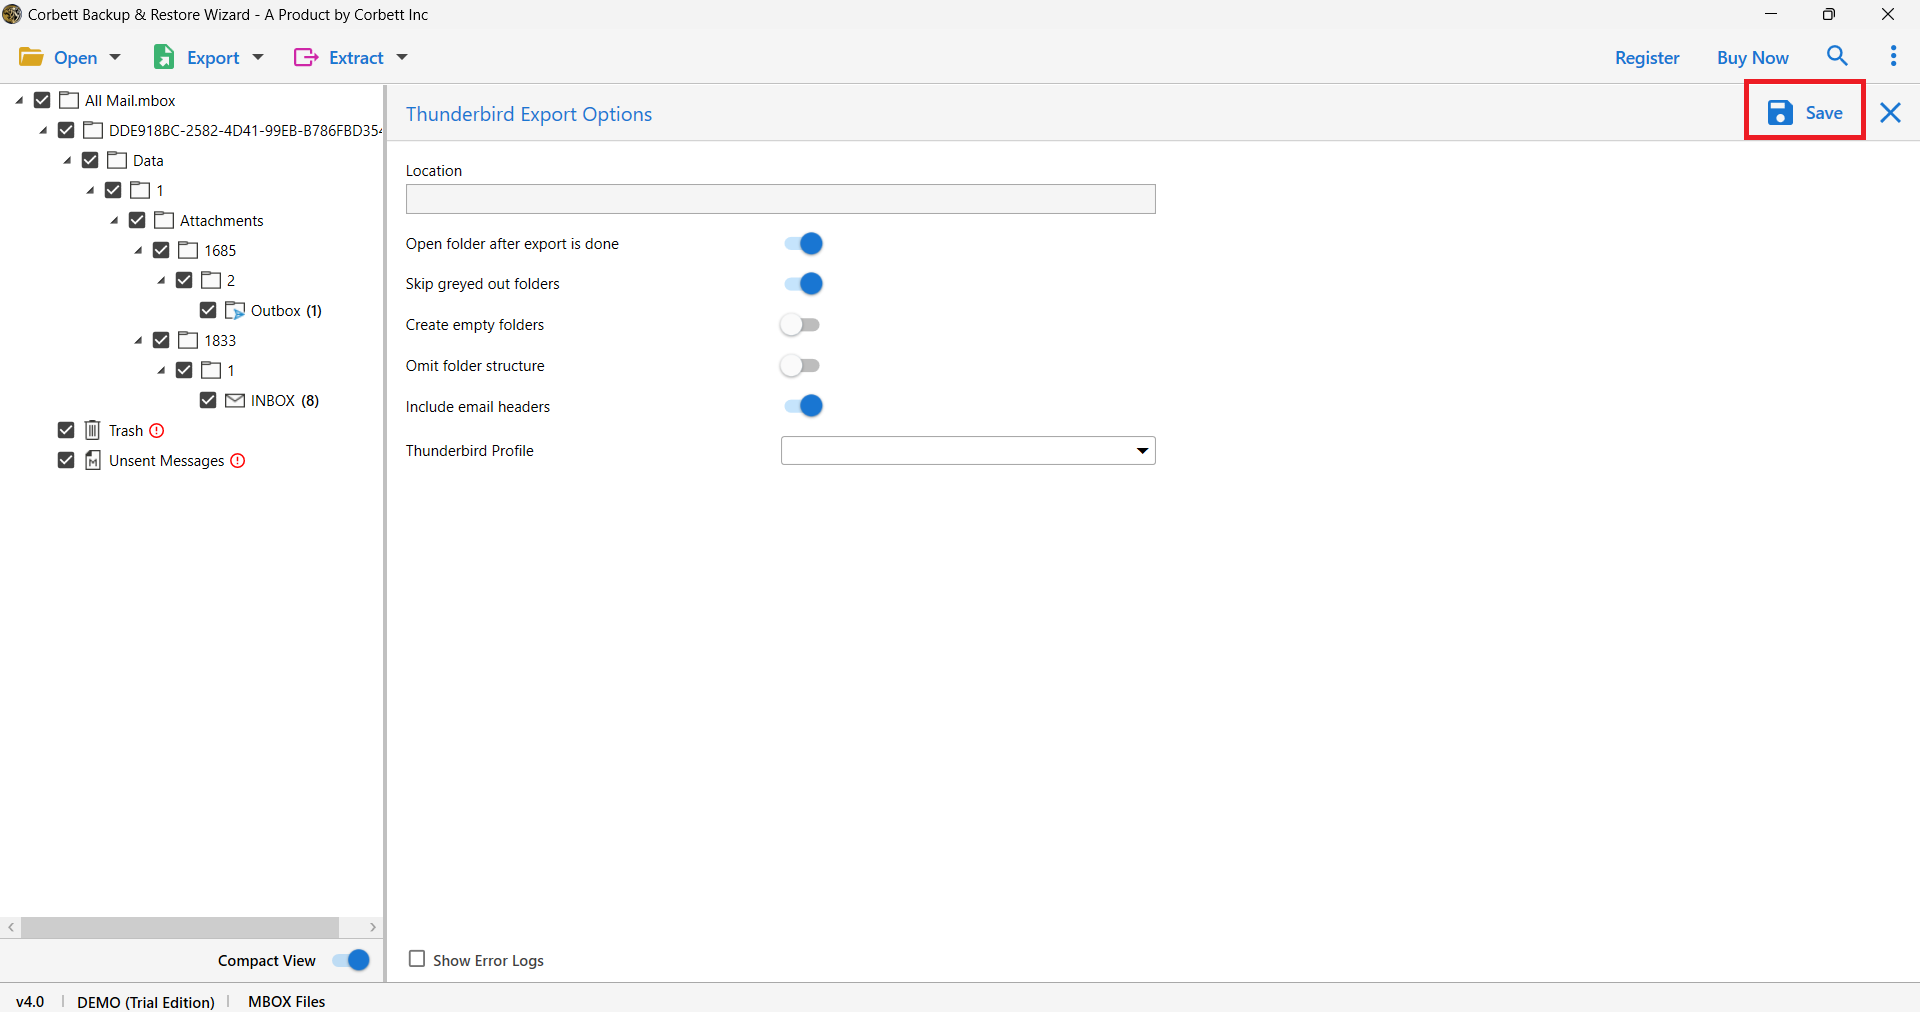
Task: Select the Unsent Messages tree item
Action: point(166,460)
